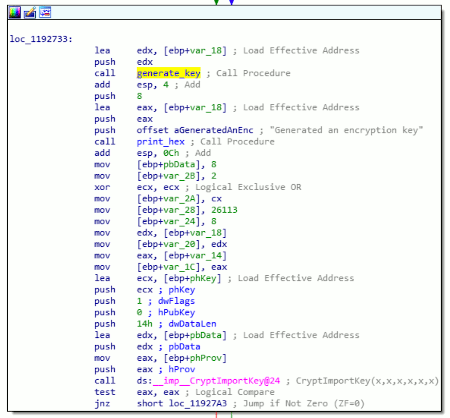
Task: Click the hProv comment
Action: click(x=181, y=369)
